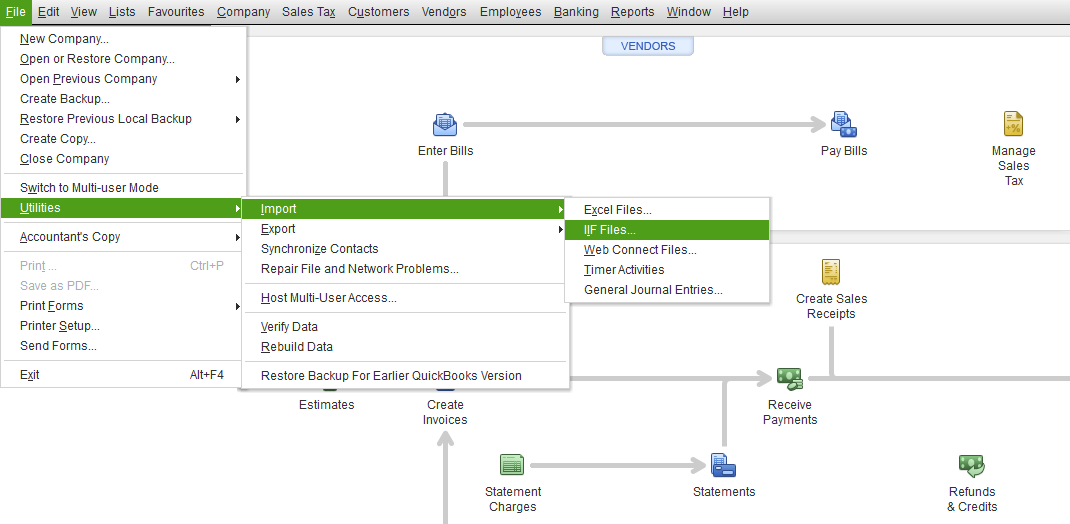This screenshot has width=1070, height=524.
Task: Click the Create Invoices label
Action: 445,412
